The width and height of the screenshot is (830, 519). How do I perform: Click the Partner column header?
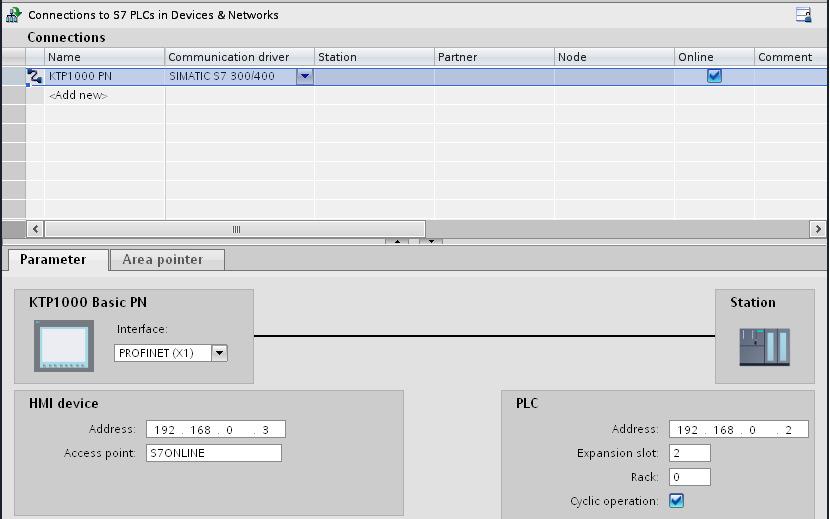(x=494, y=57)
